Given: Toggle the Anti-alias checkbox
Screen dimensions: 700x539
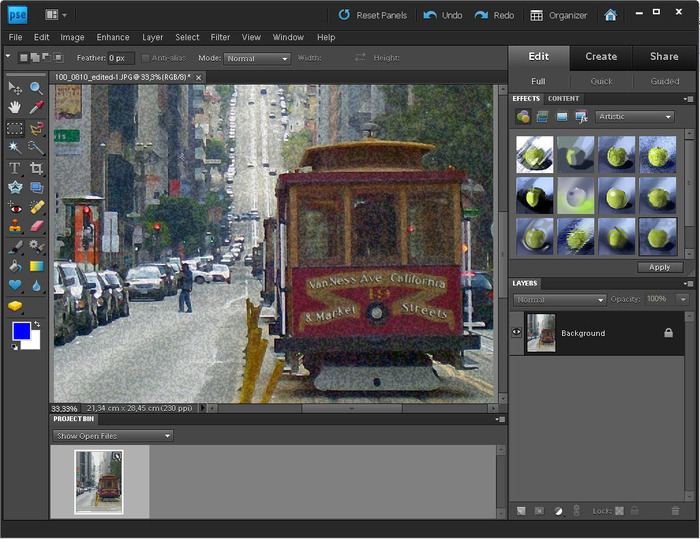Looking at the screenshot, I should tap(145, 58).
